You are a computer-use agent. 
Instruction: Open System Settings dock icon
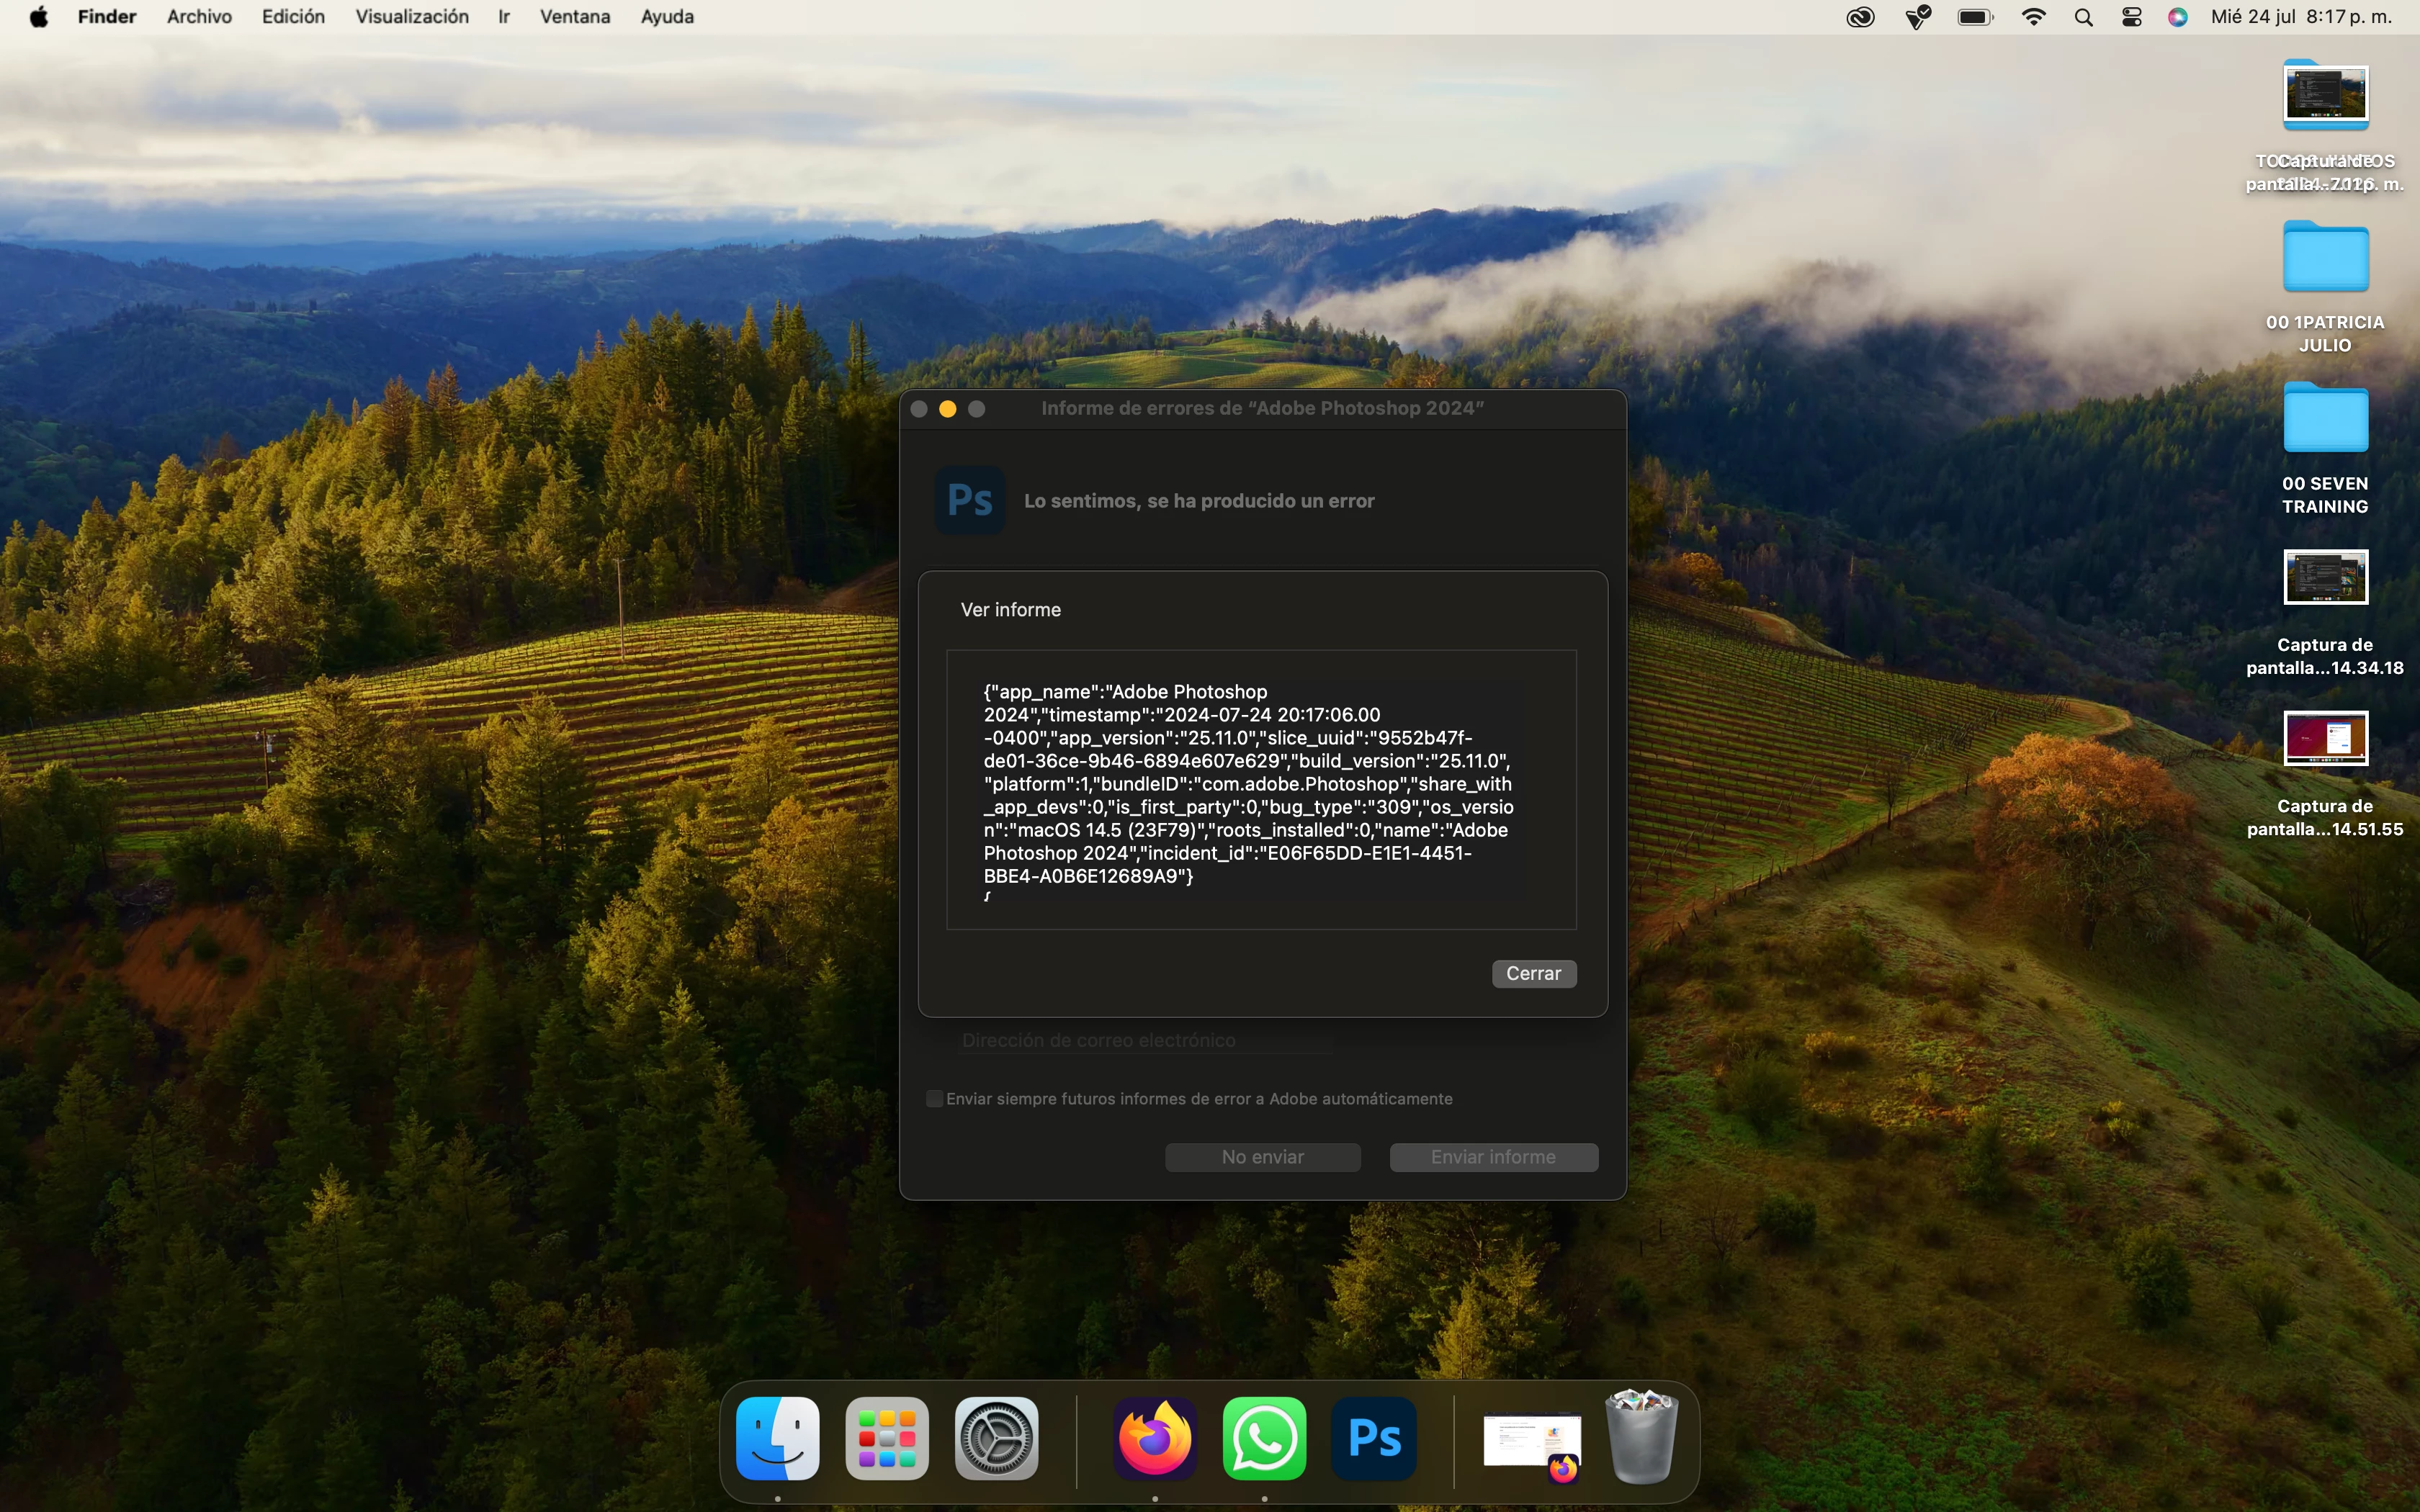point(996,1439)
